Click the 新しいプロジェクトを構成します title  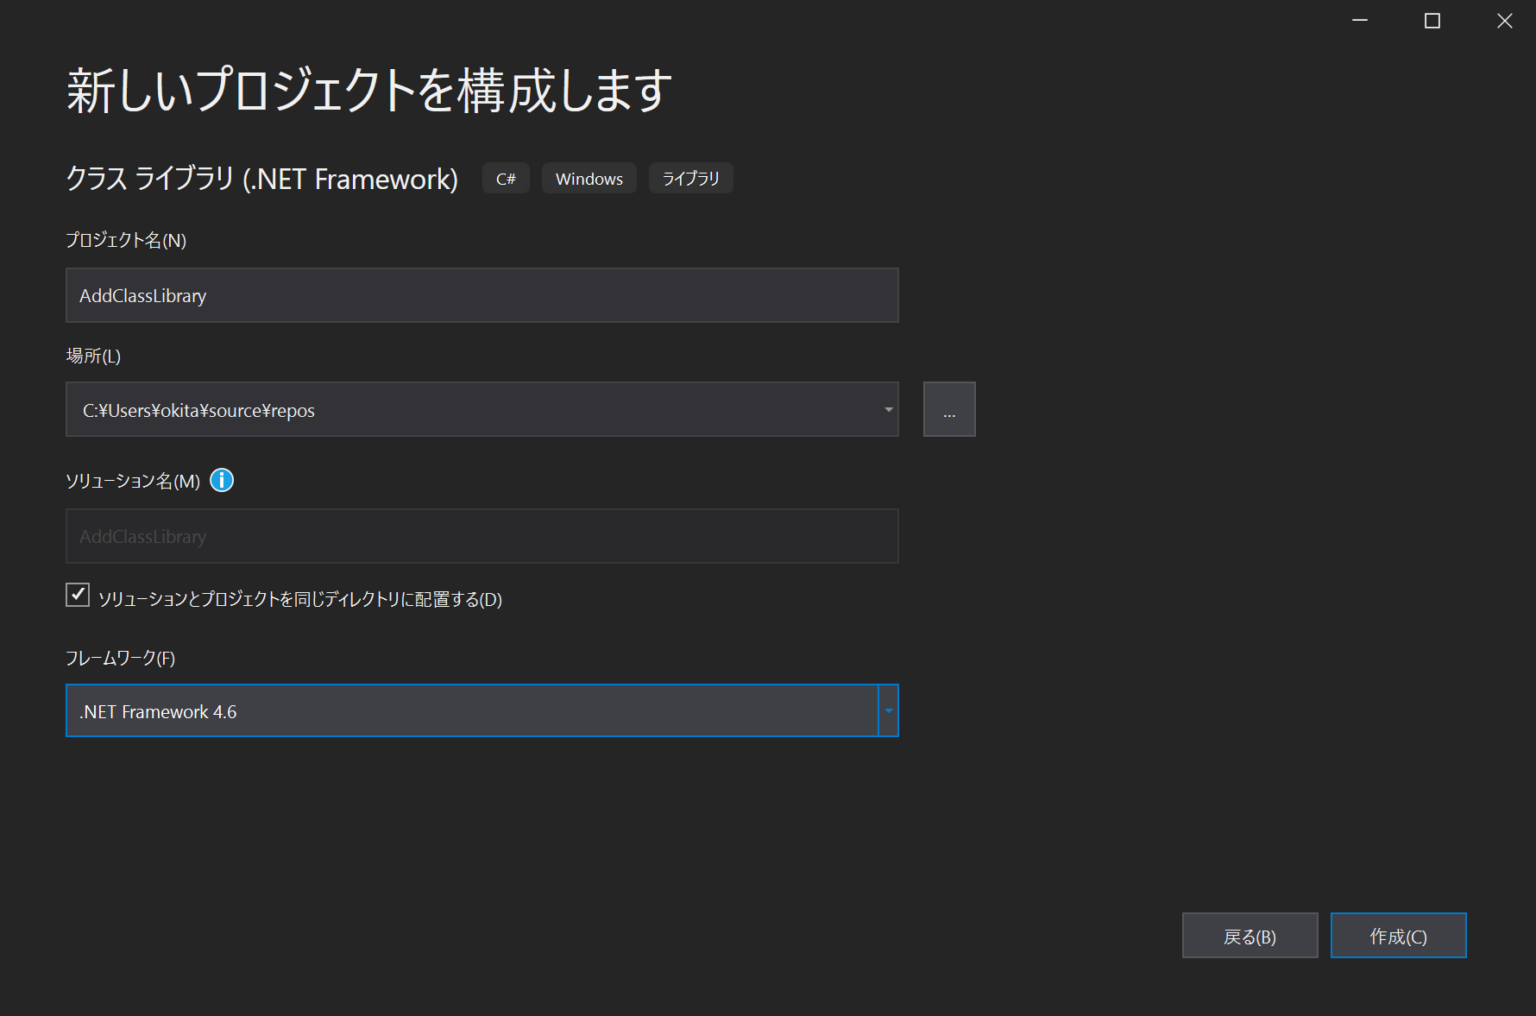[368, 88]
